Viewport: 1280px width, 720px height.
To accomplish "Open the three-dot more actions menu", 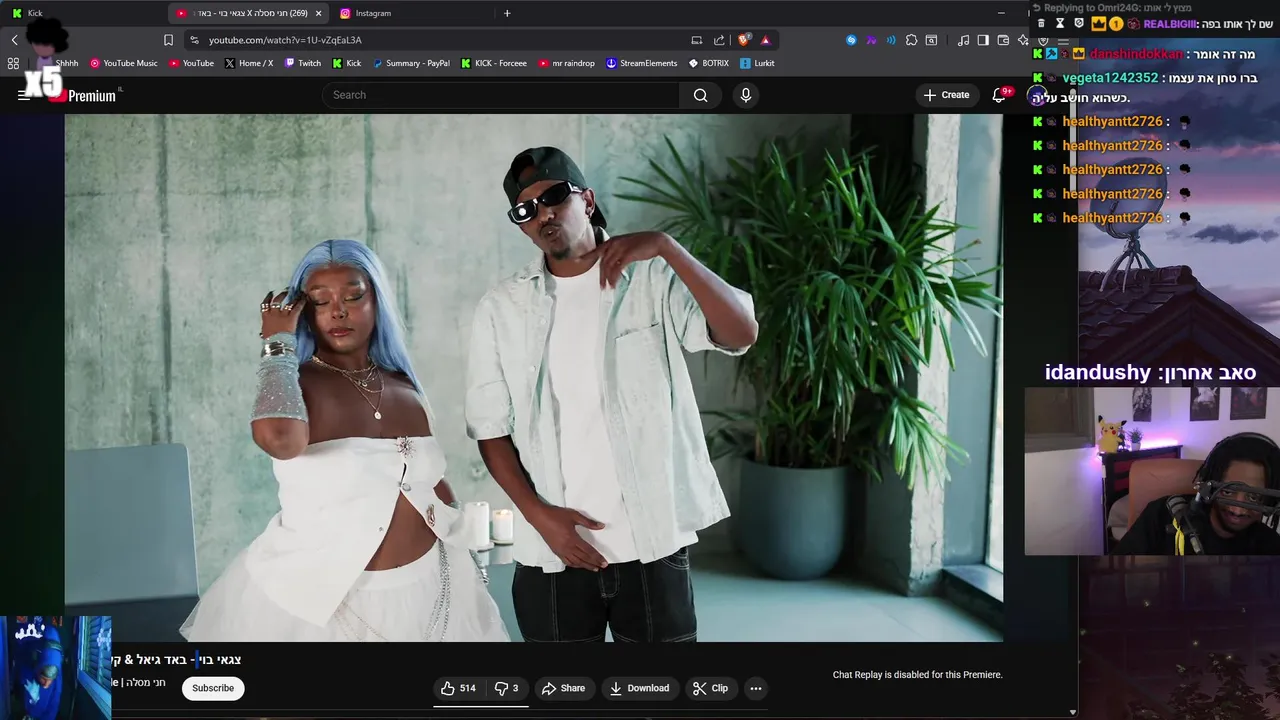I will pyautogui.click(x=756, y=688).
